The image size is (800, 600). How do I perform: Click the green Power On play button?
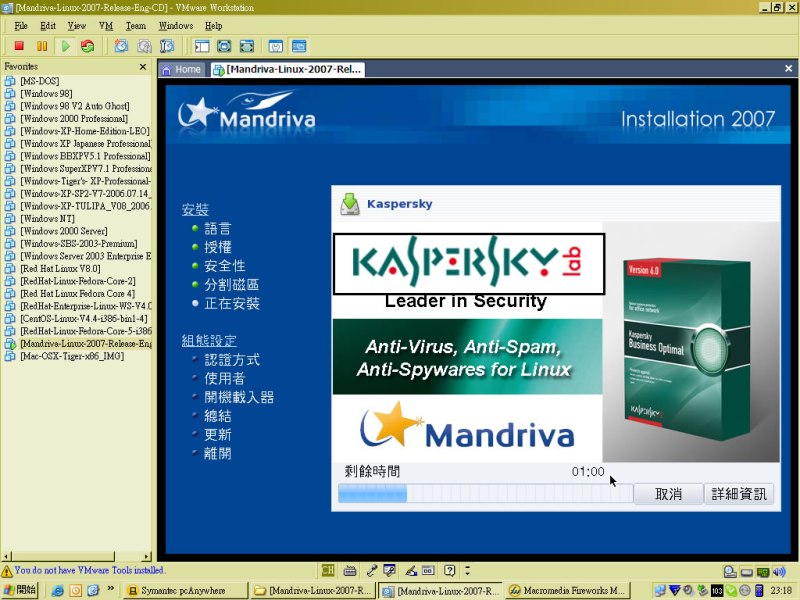tap(65, 46)
